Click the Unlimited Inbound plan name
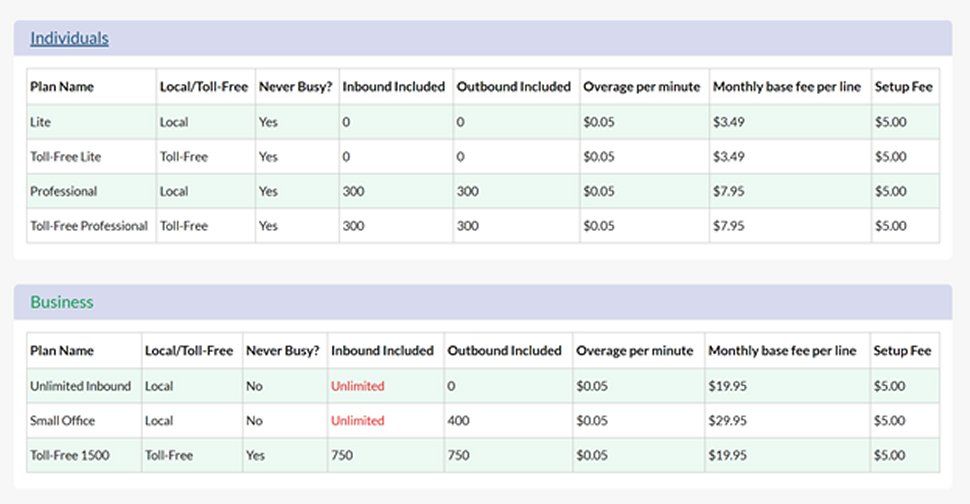The image size is (970, 504). coord(80,386)
